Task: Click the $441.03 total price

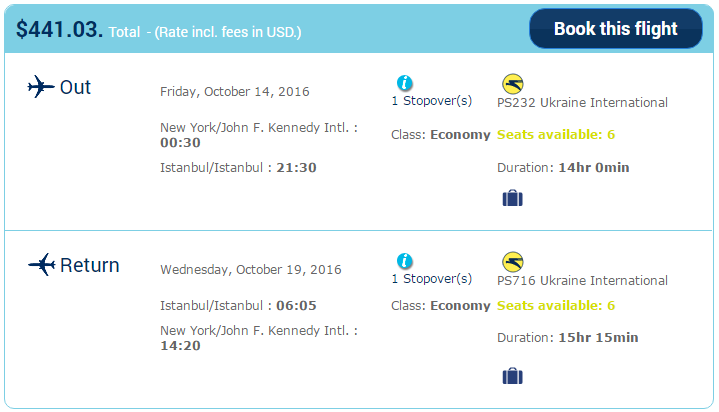Action: click(x=59, y=29)
